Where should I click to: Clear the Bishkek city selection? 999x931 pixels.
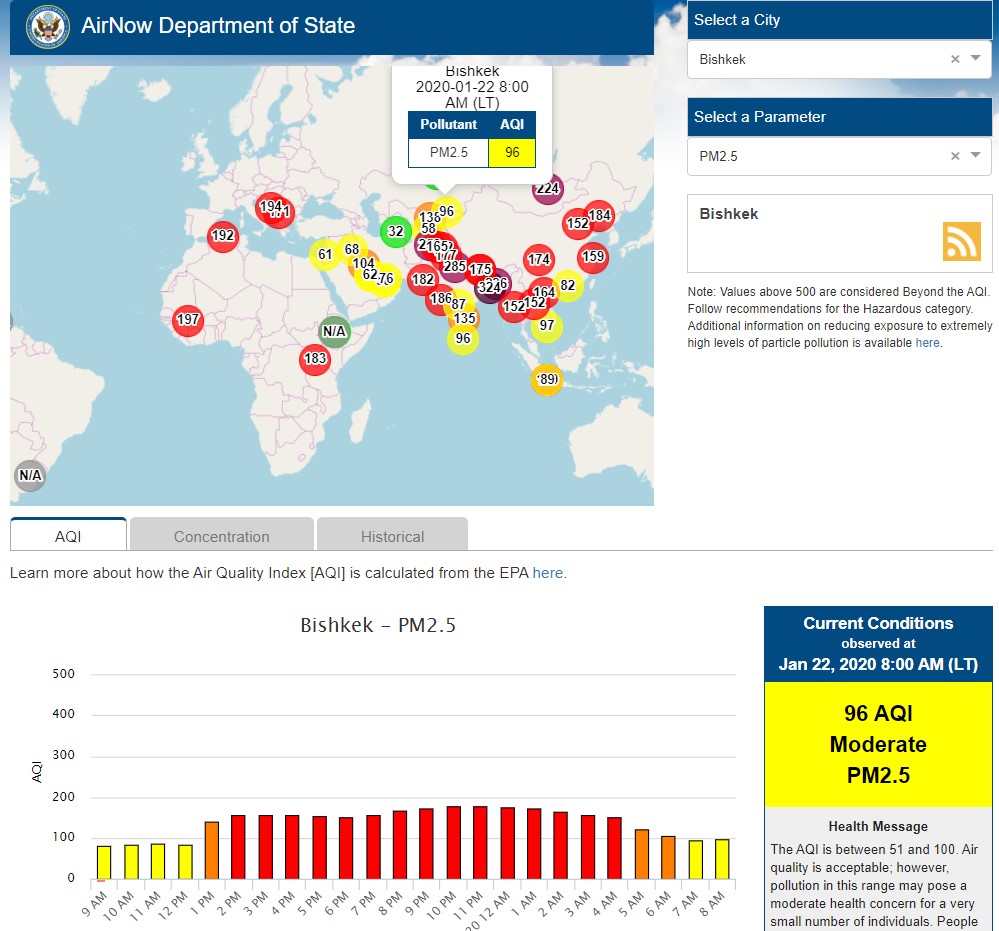coord(954,59)
